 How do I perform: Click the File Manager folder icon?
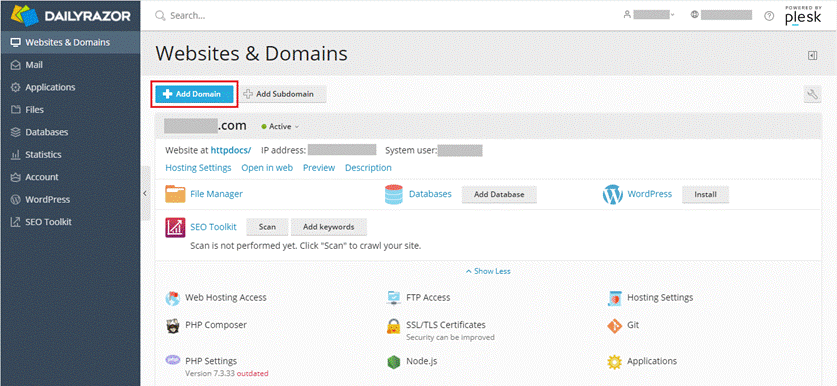[x=175, y=194]
